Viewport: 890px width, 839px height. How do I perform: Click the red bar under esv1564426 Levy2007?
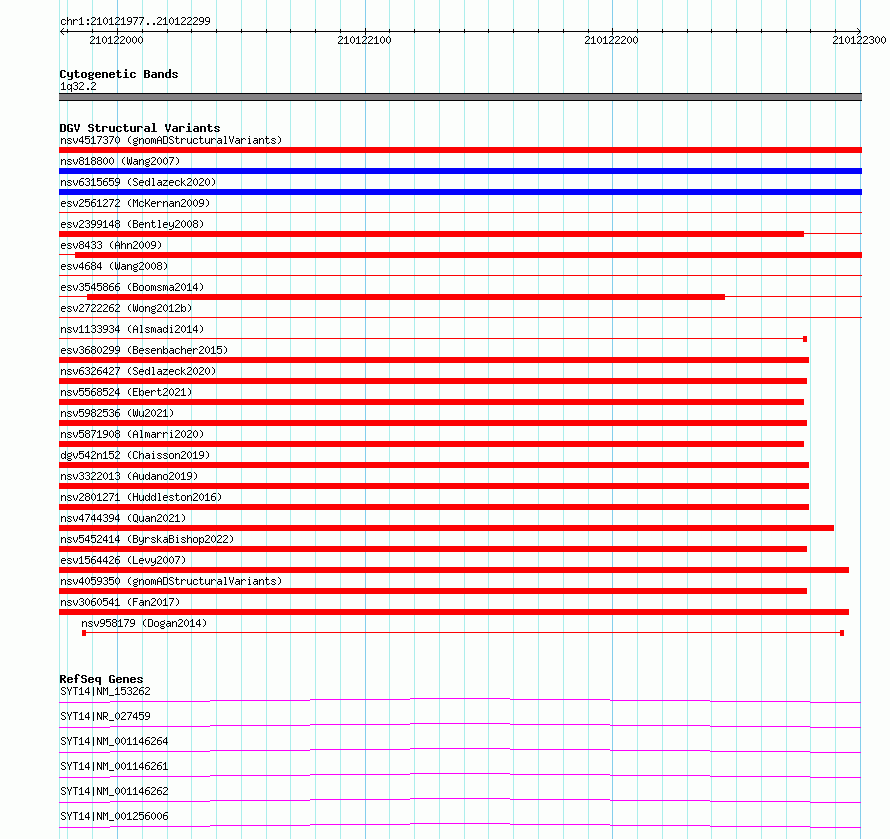[x=454, y=570]
